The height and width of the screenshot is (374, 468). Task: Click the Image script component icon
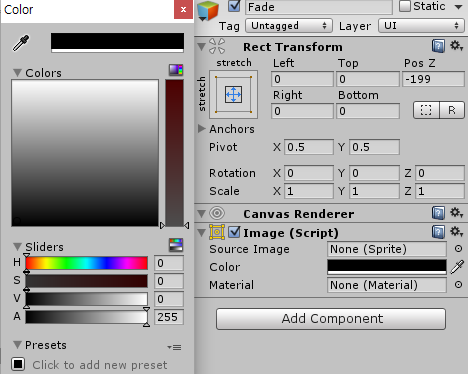click(x=217, y=232)
